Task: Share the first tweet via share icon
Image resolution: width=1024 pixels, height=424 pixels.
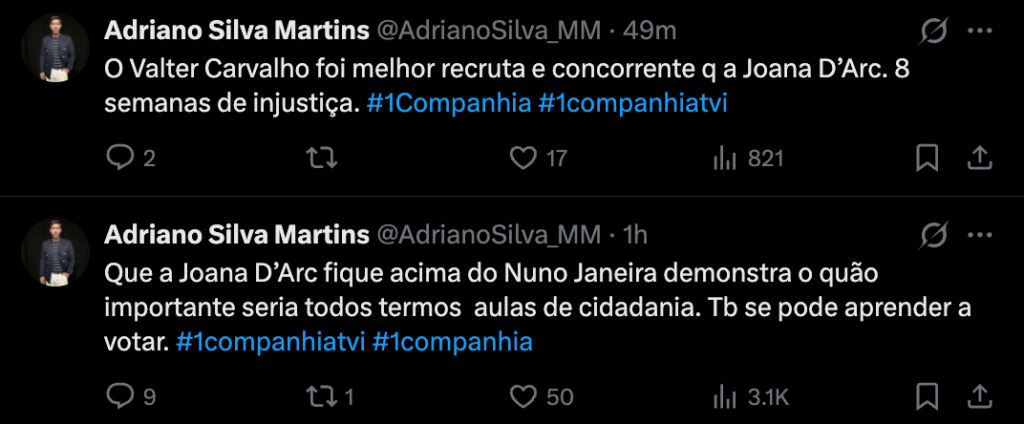Action: (980, 158)
